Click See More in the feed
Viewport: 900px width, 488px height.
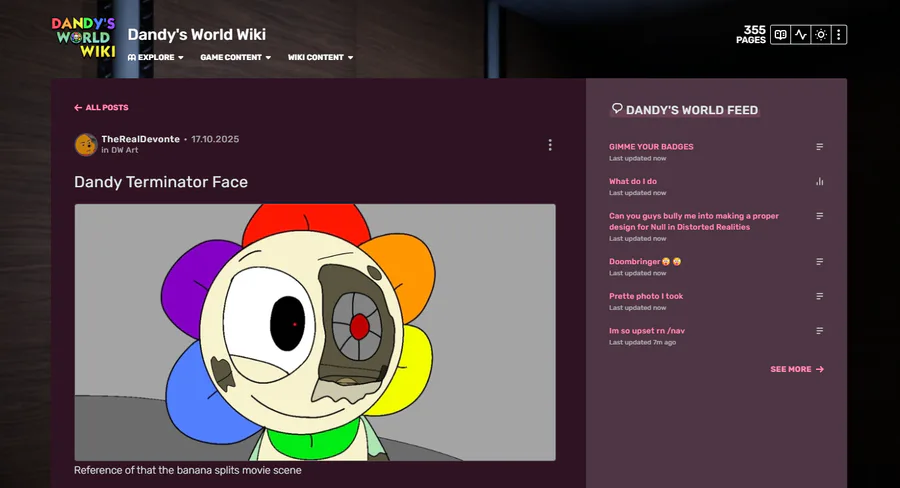797,369
